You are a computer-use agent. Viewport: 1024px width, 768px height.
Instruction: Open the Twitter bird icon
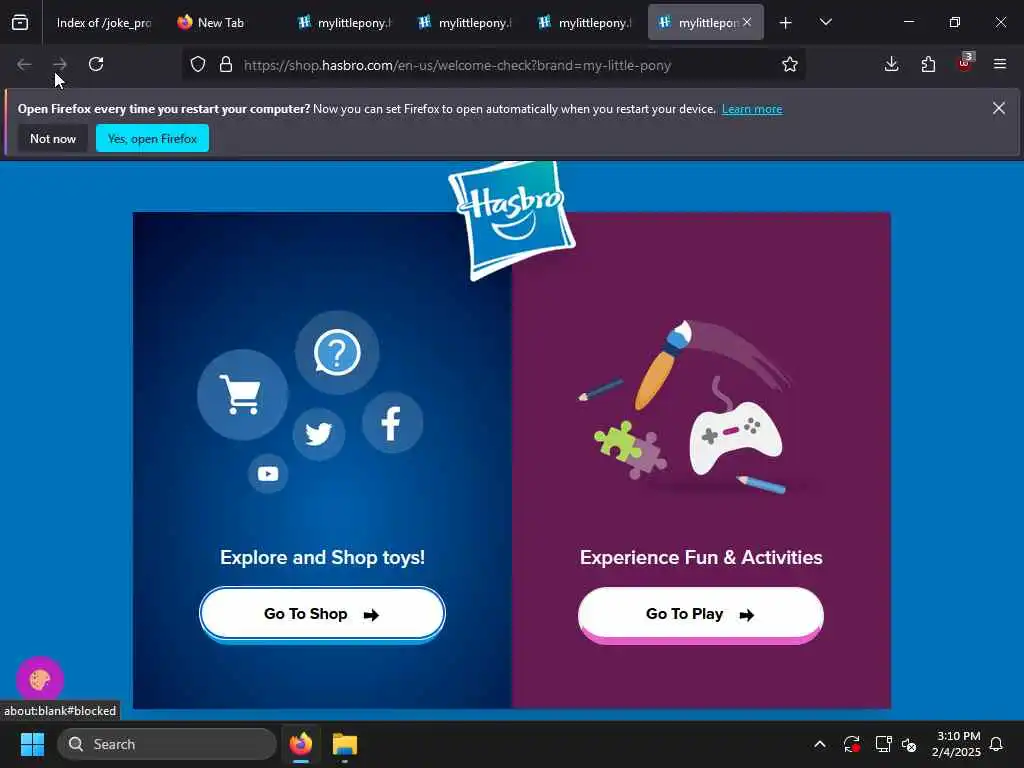click(x=319, y=434)
